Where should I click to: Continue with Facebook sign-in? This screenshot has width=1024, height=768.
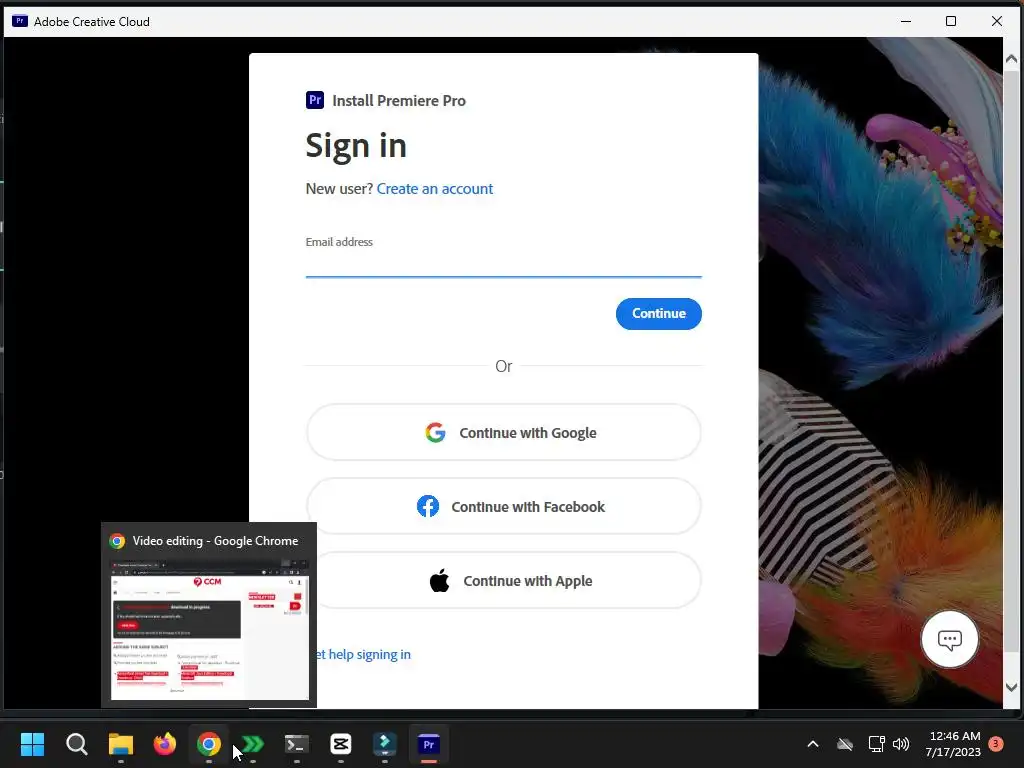click(504, 506)
